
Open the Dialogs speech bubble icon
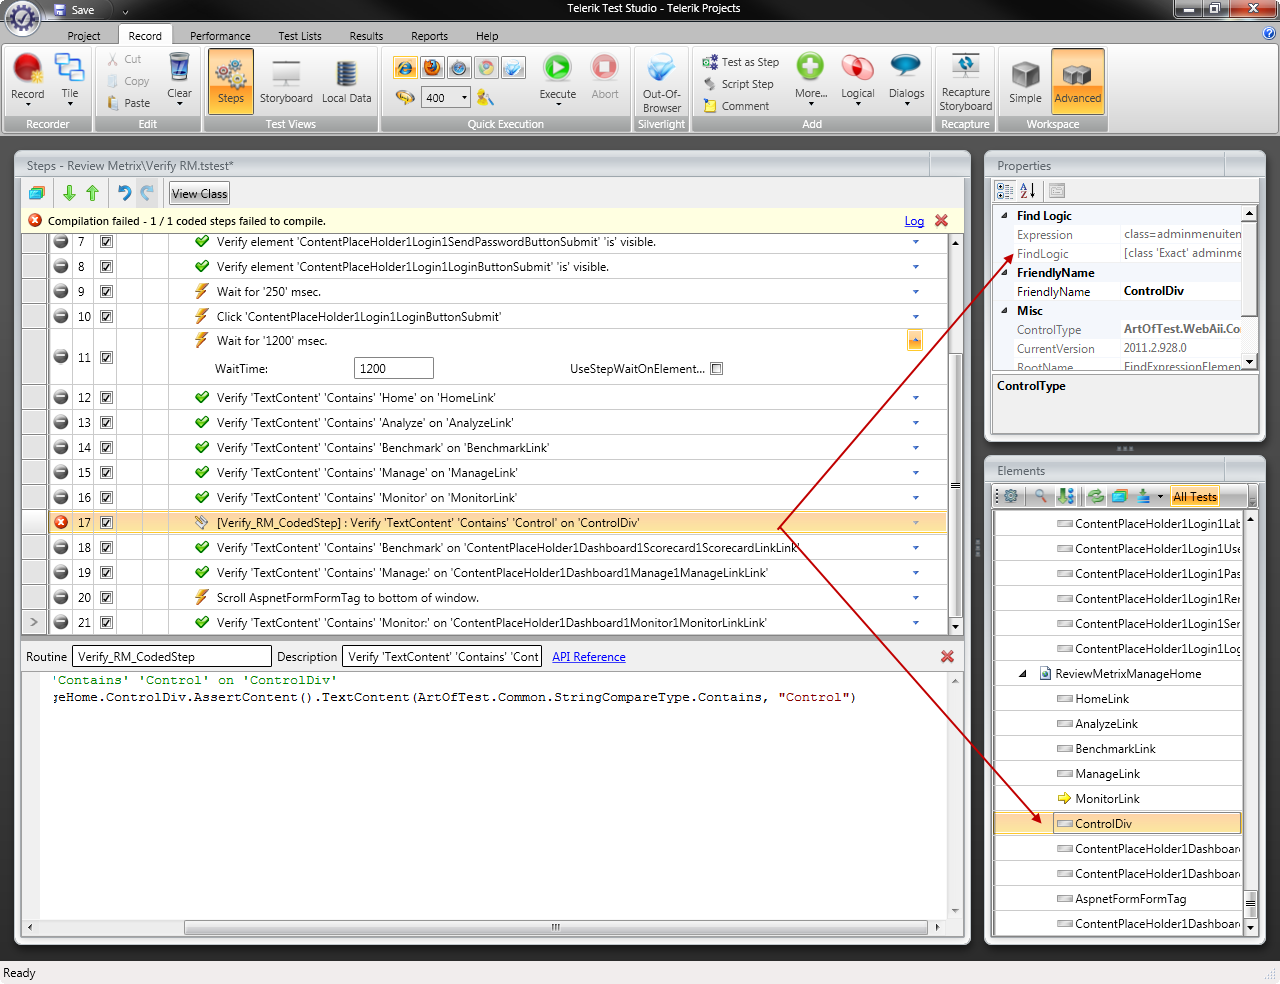(x=906, y=67)
